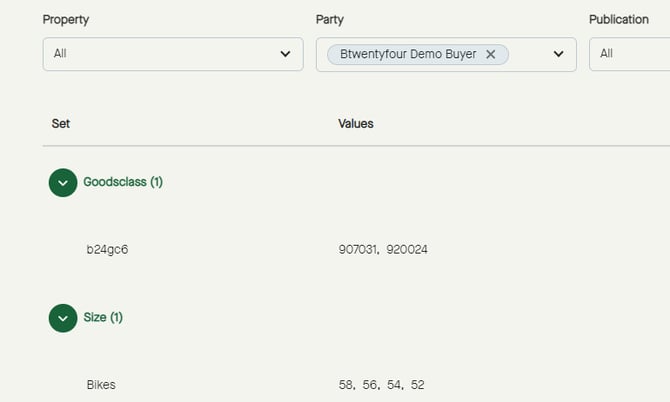Click the Values column header
Viewport: 670px width, 402px height.
click(356, 124)
